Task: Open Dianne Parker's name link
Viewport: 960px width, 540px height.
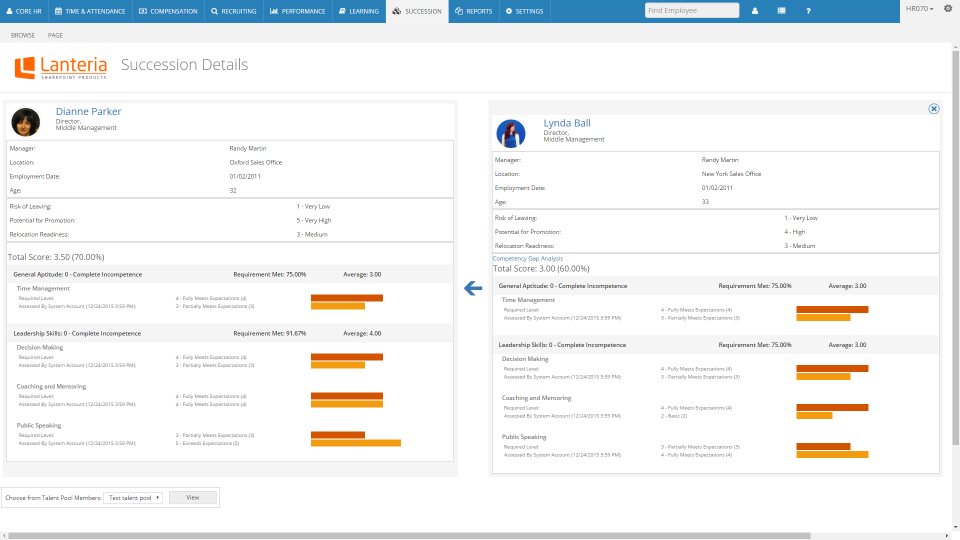Action: point(88,112)
